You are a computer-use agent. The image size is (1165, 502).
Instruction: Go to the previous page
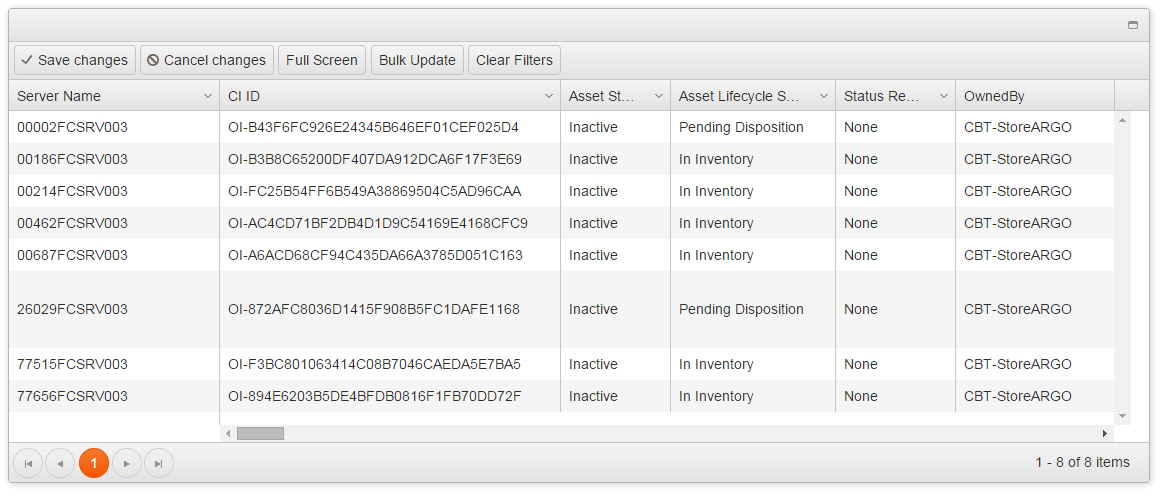click(x=60, y=463)
